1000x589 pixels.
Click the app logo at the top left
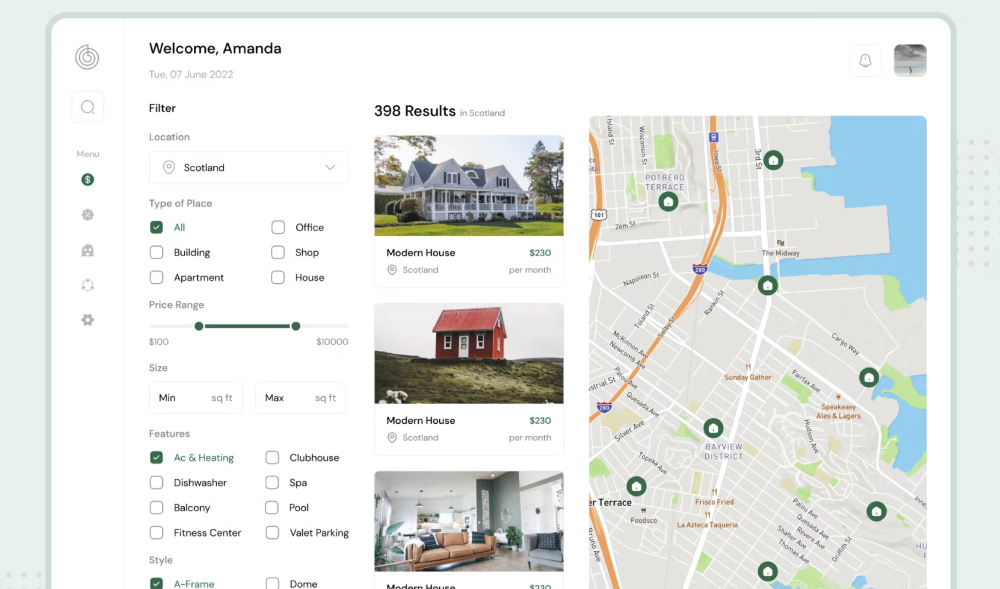(87, 57)
